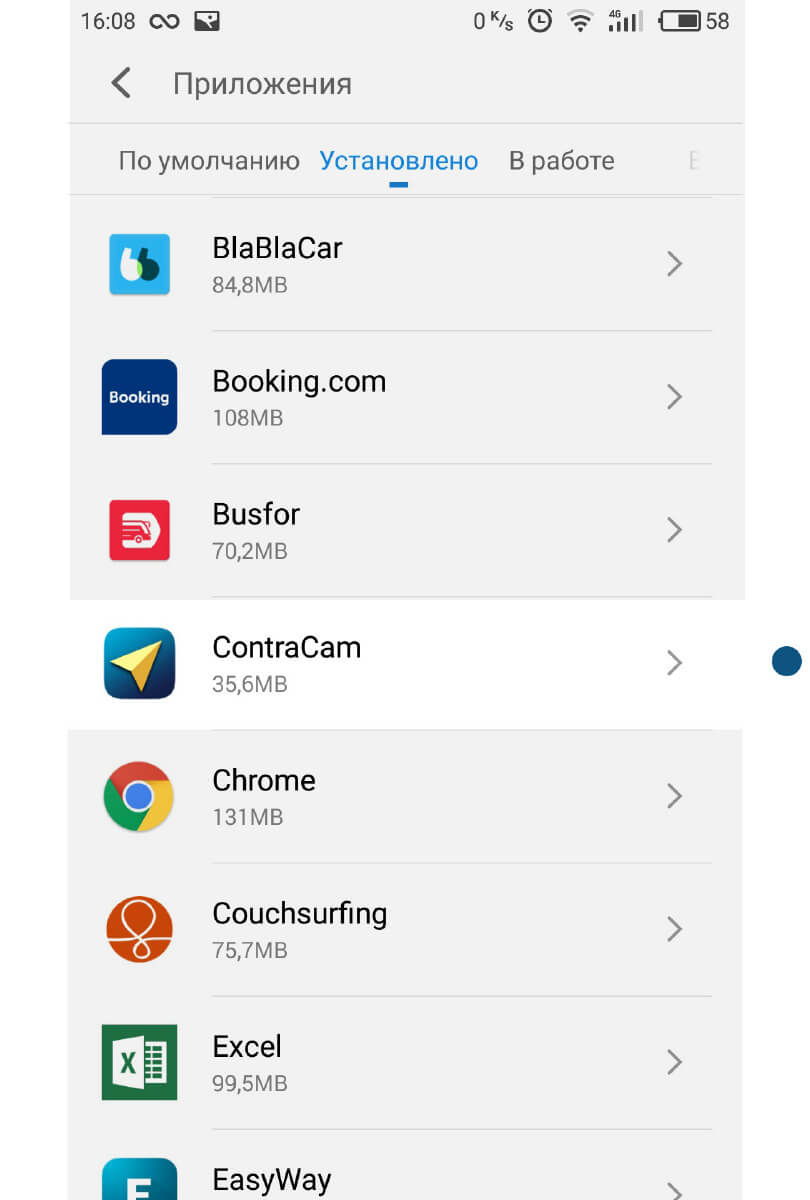Image resolution: width=810 pixels, height=1200 pixels.
Task: Tap the back arrow next to Приложения
Action: point(121,83)
